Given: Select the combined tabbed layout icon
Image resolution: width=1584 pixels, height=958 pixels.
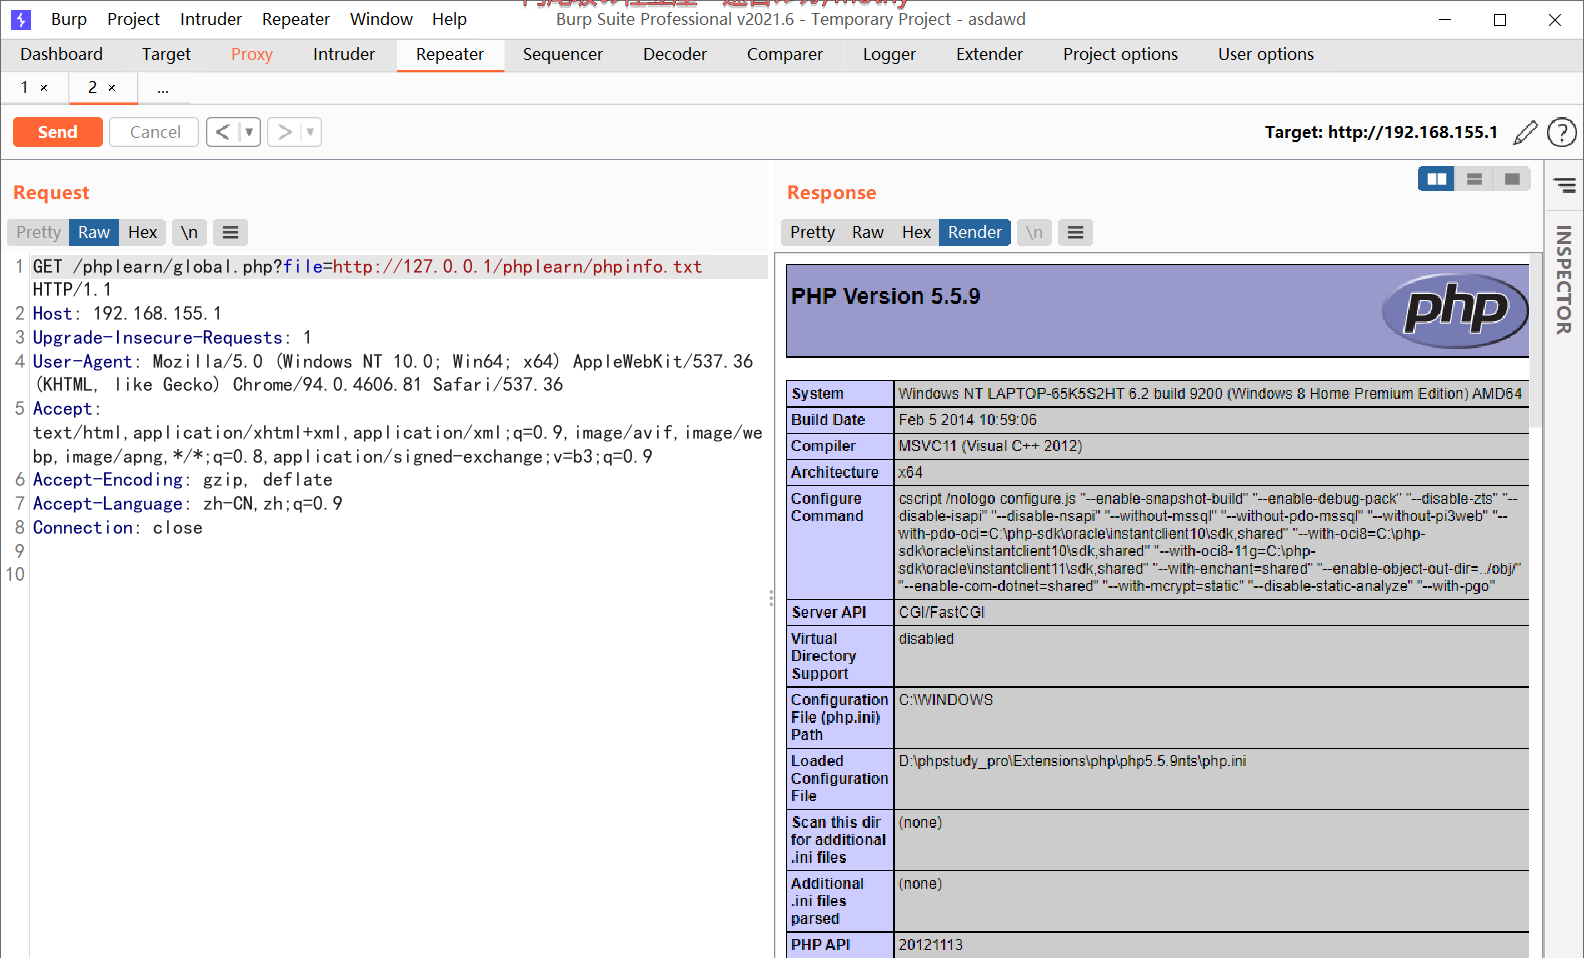Looking at the screenshot, I should pyautogui.click(x=1512, y=179).
